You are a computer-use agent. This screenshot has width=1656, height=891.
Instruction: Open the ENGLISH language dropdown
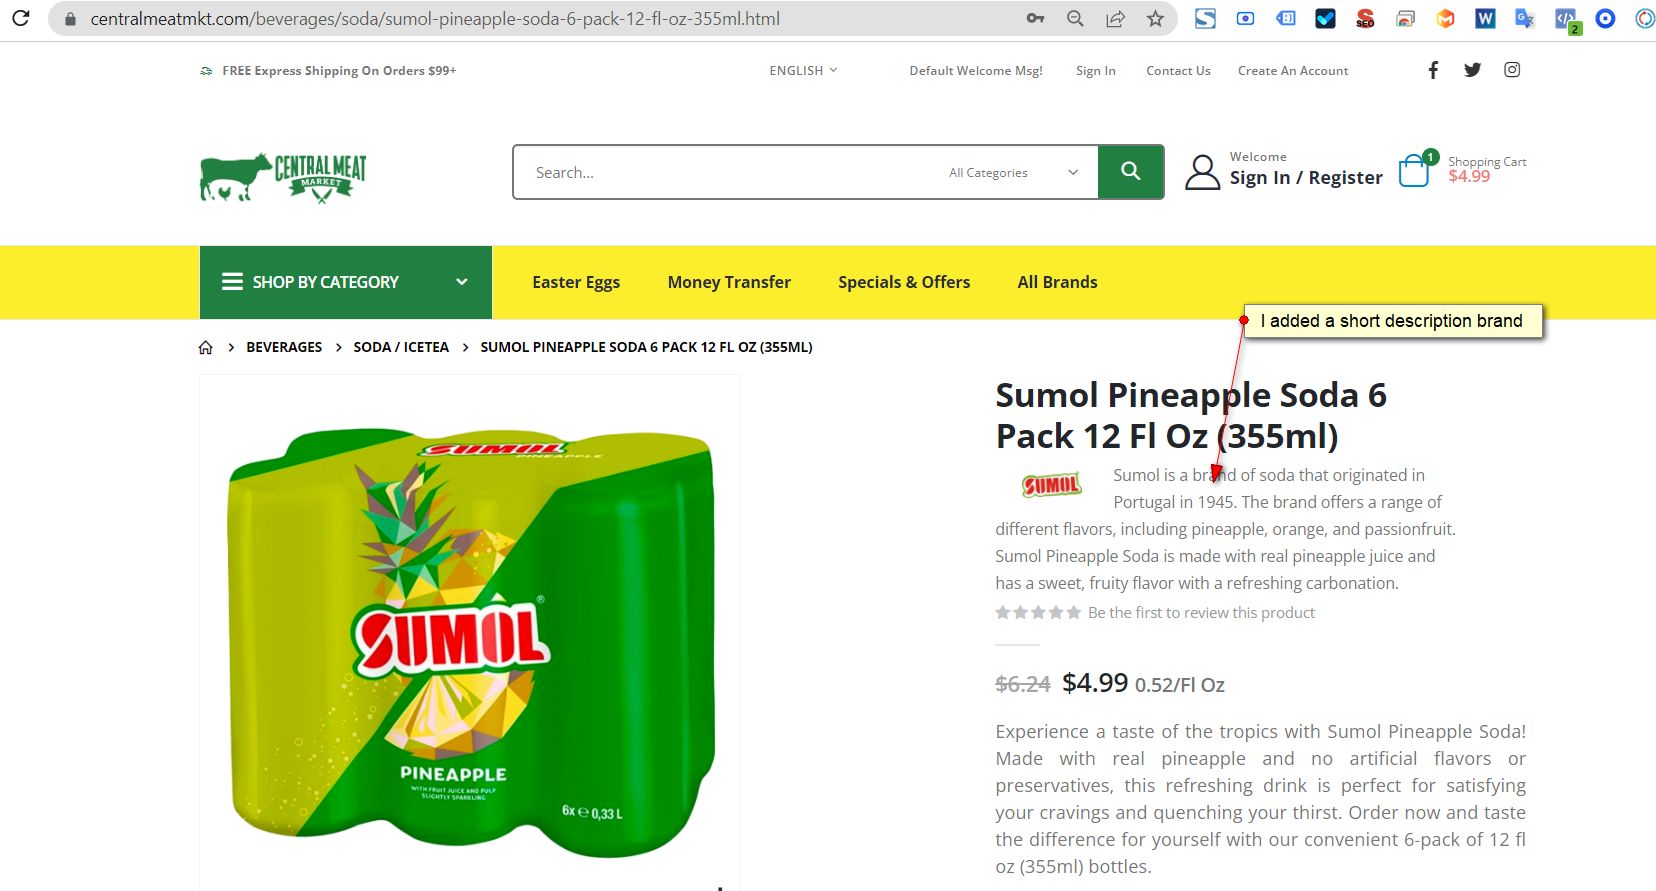point(803,70)
